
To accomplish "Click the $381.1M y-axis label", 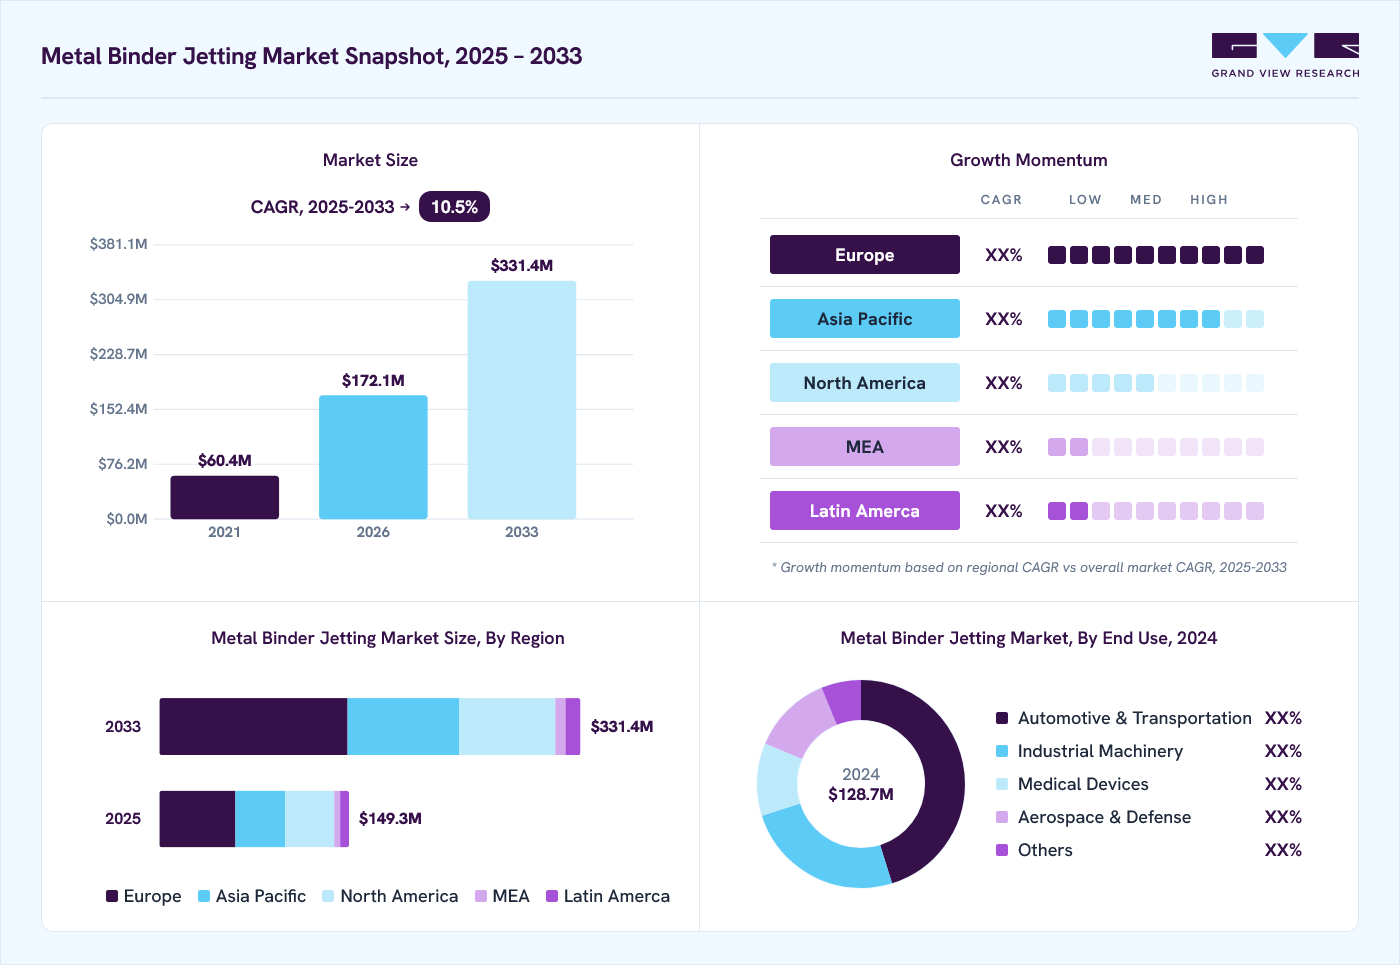I will [119, 244].
